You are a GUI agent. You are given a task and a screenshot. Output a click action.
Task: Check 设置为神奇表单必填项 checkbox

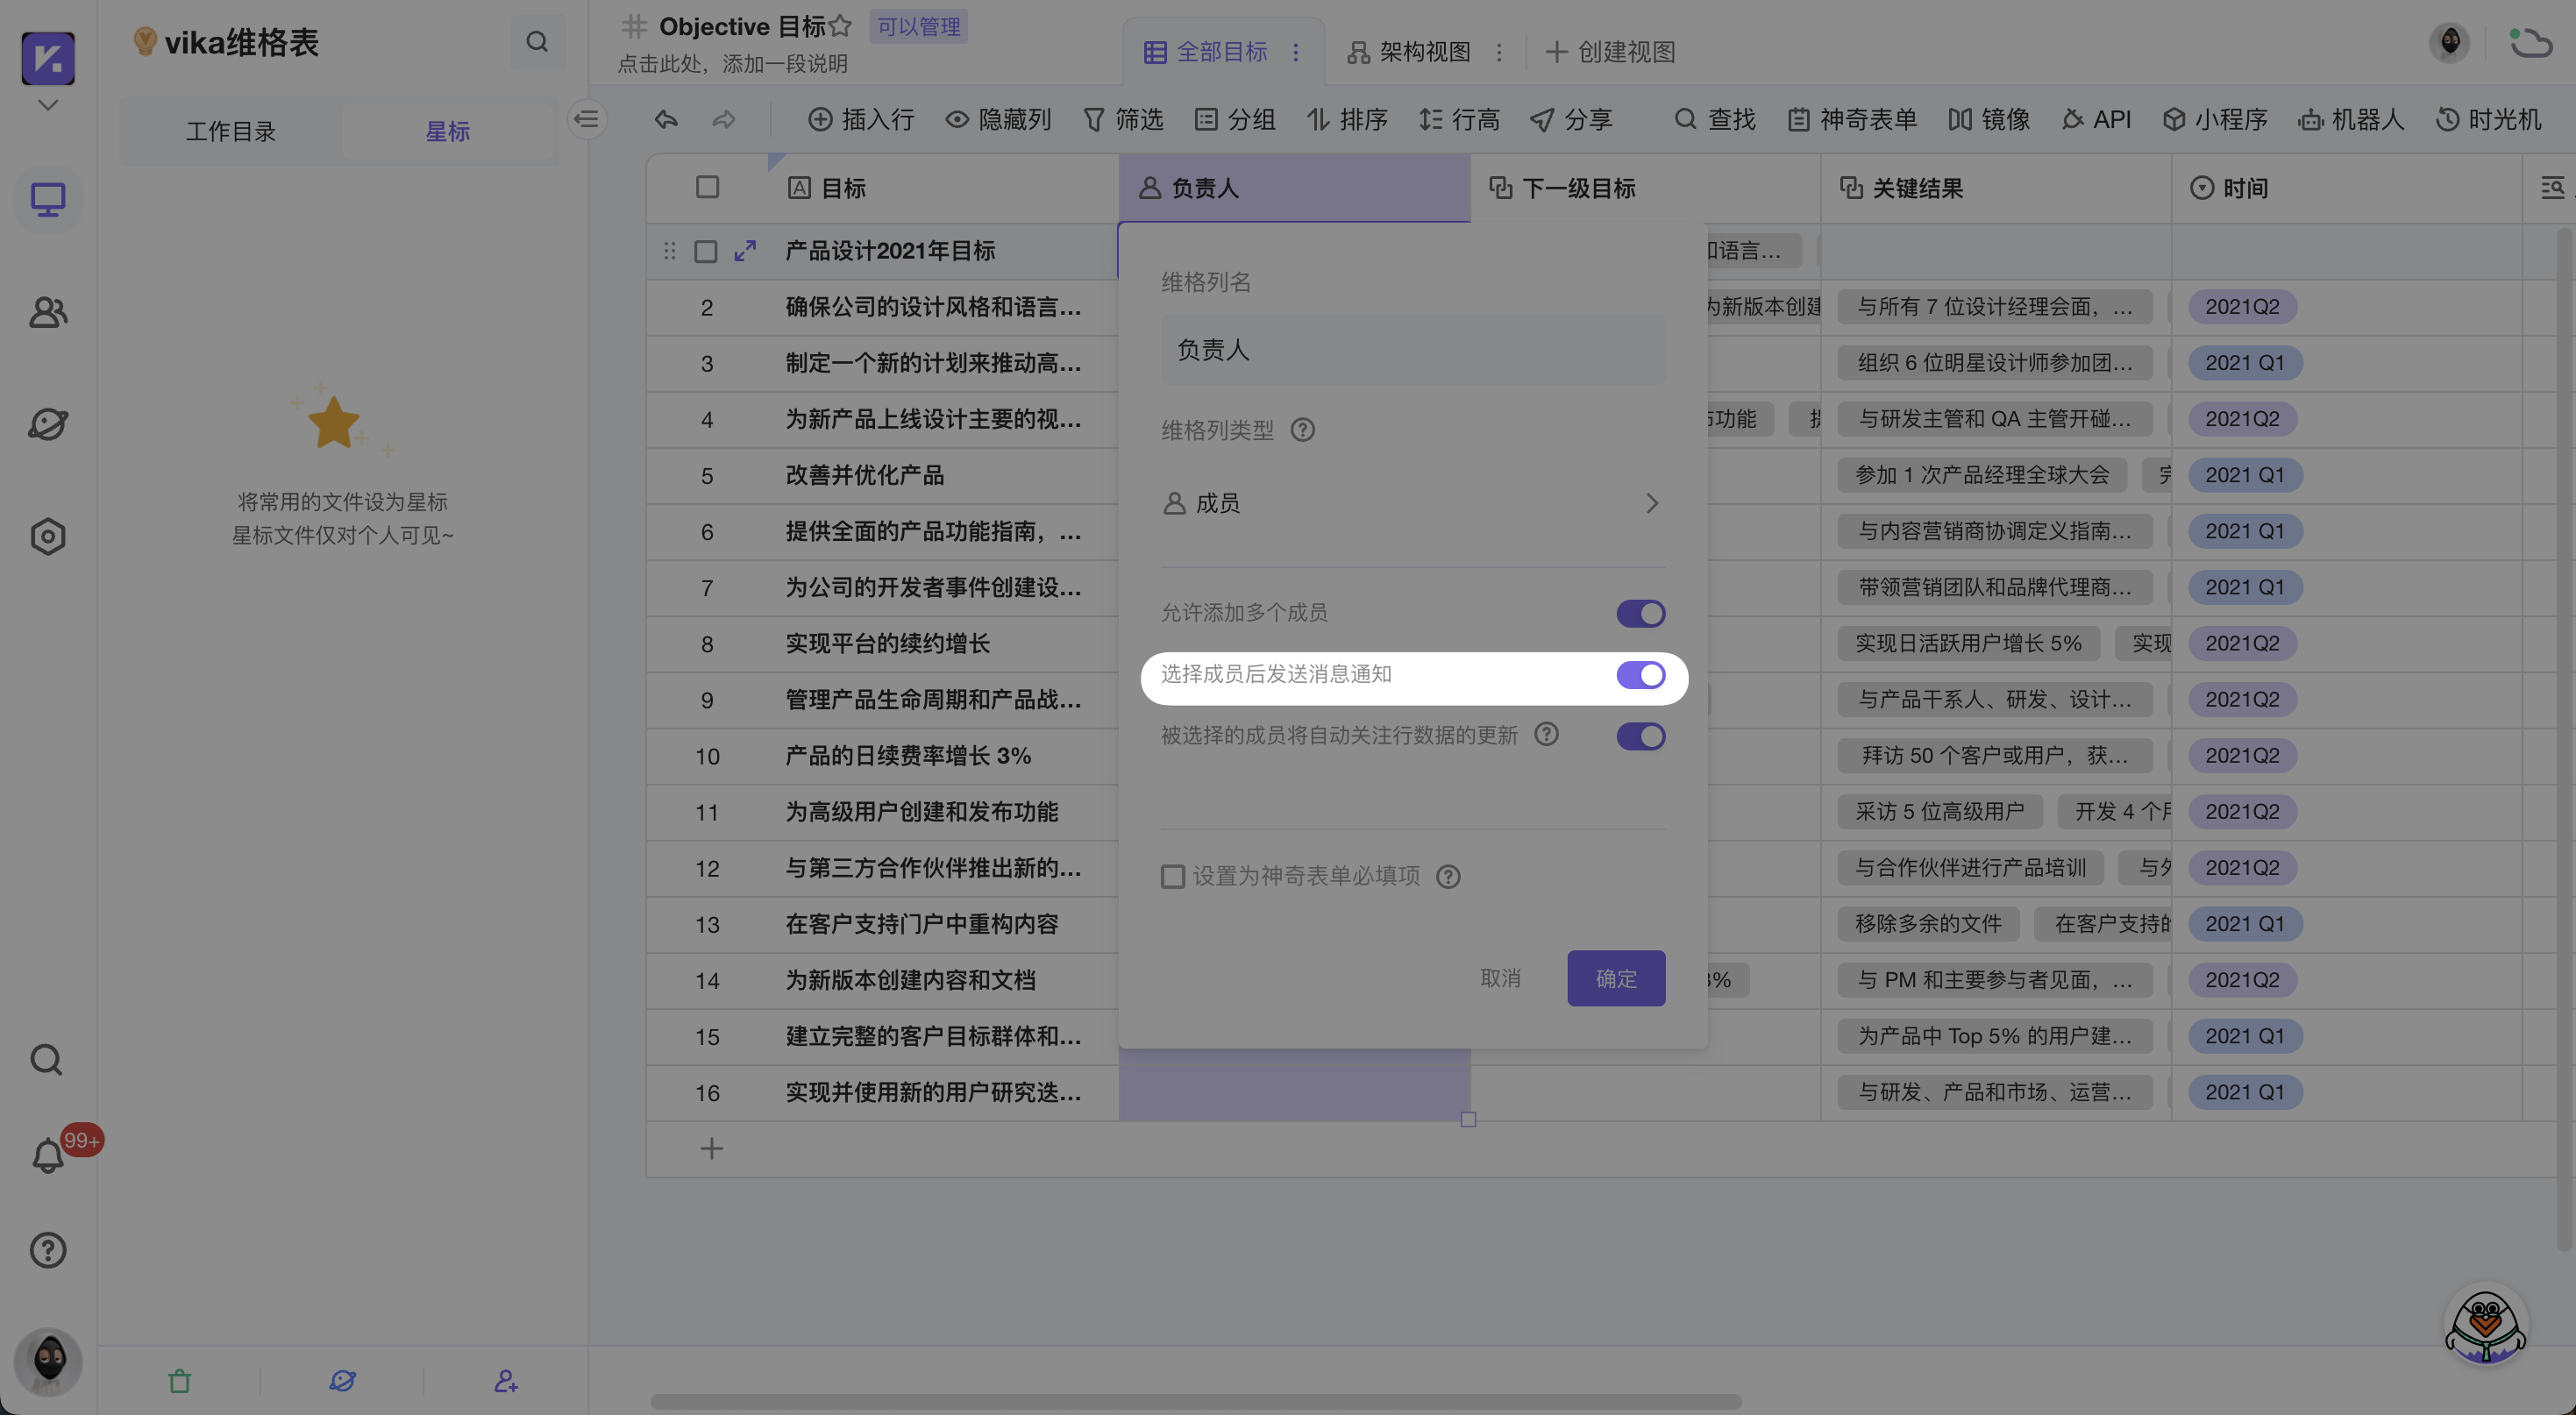coord(1173,877)
